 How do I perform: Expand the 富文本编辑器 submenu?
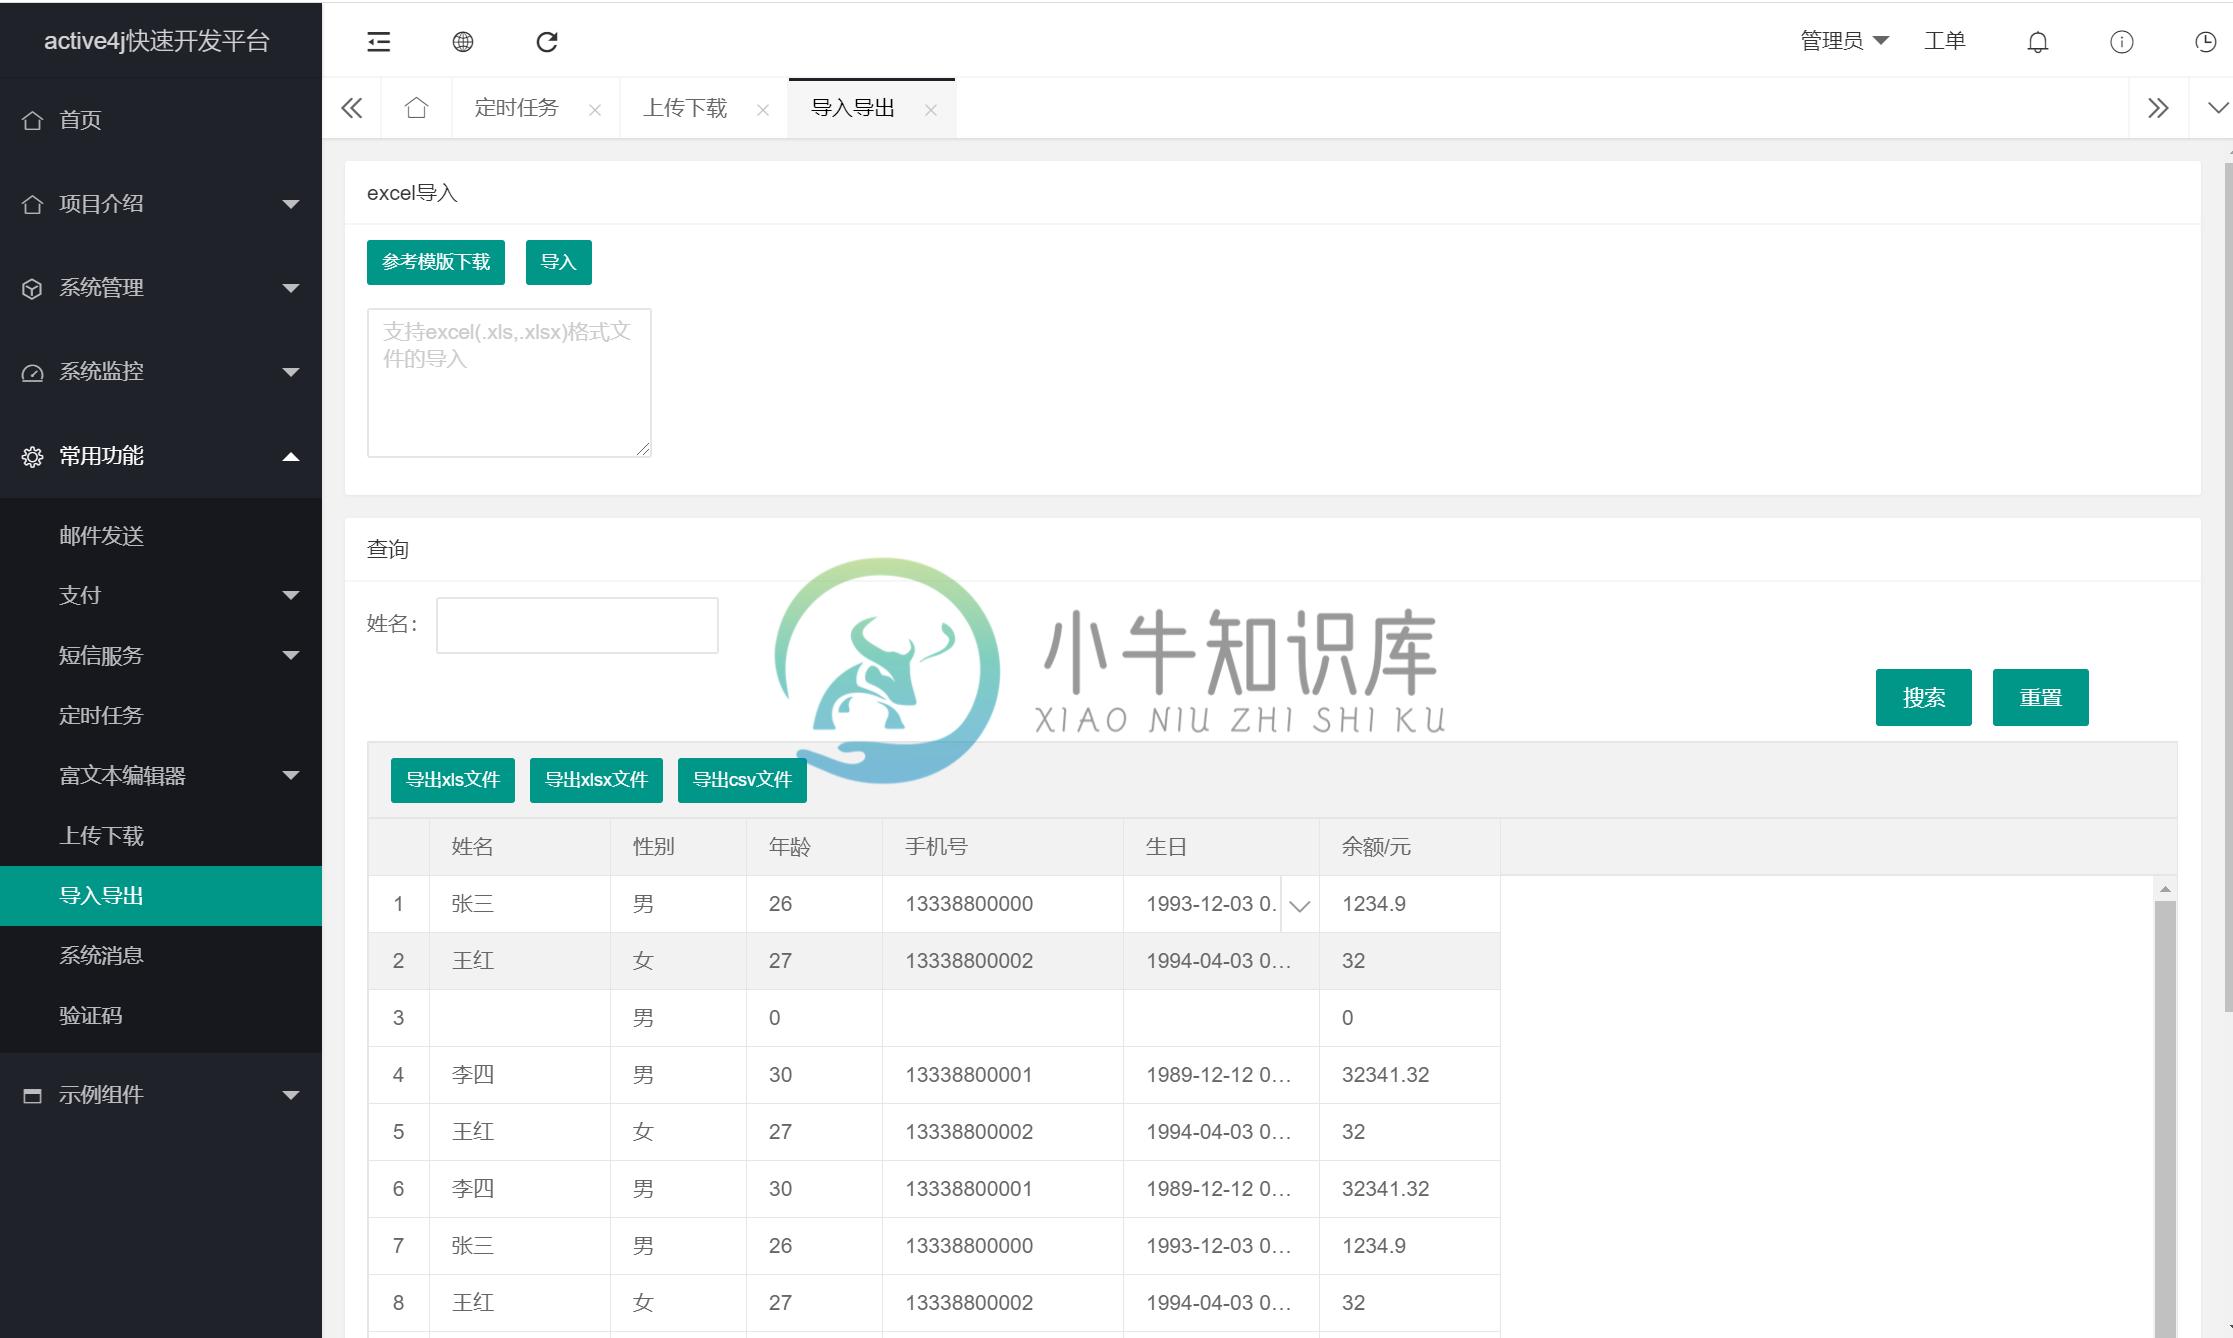click(x=161, y=776)
